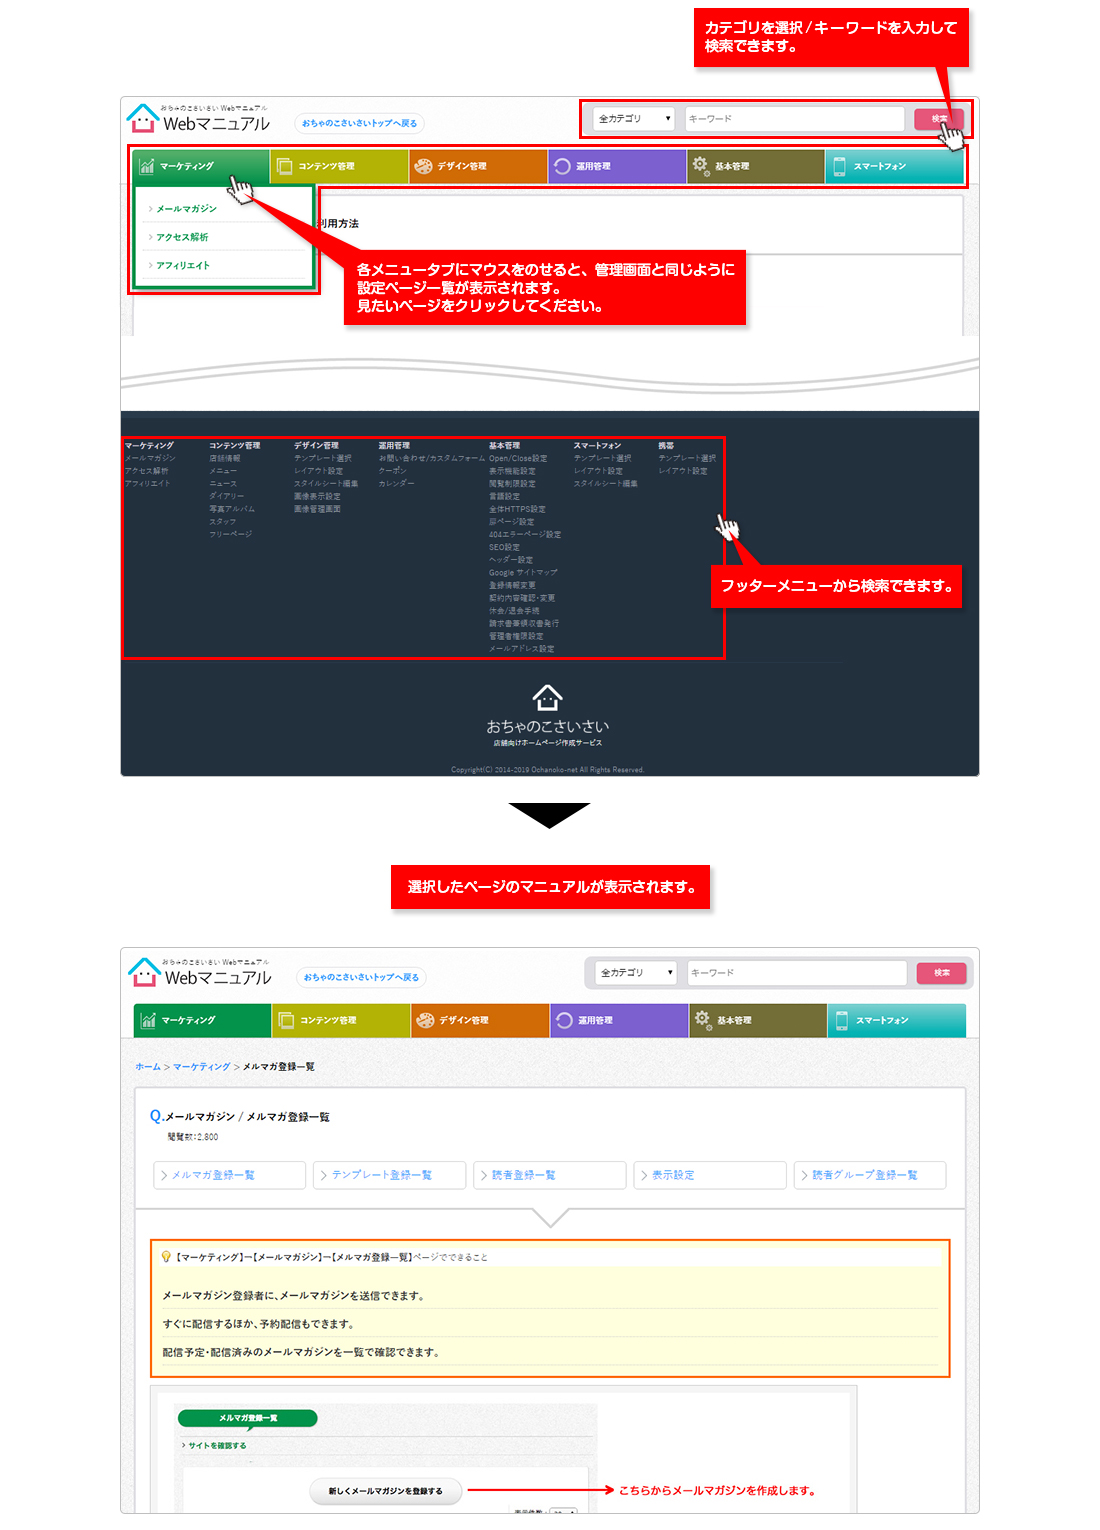Click footer link 登録情報変更
The image size is (1100, 1530).
[x=512, y=585]
